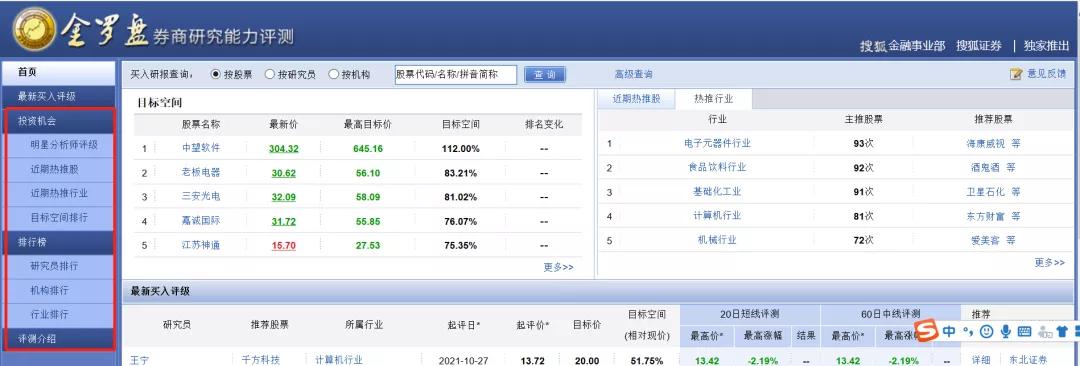The image size is (1080, 366).
Task: Toggle the 中 Chinese input mode icon
Action: click(x=950, y=332)
